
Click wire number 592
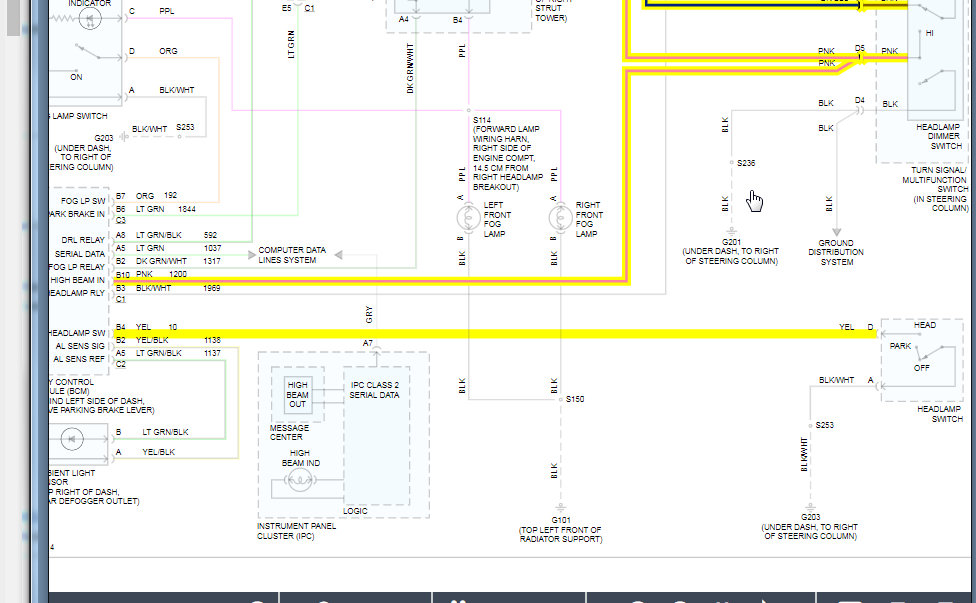click(x=210, y=235)
